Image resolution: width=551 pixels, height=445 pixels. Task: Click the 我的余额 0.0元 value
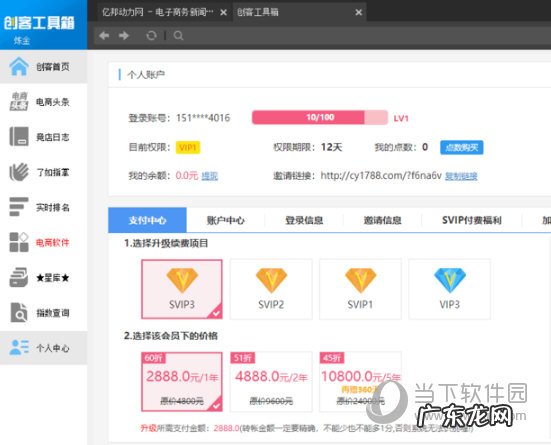187,175
